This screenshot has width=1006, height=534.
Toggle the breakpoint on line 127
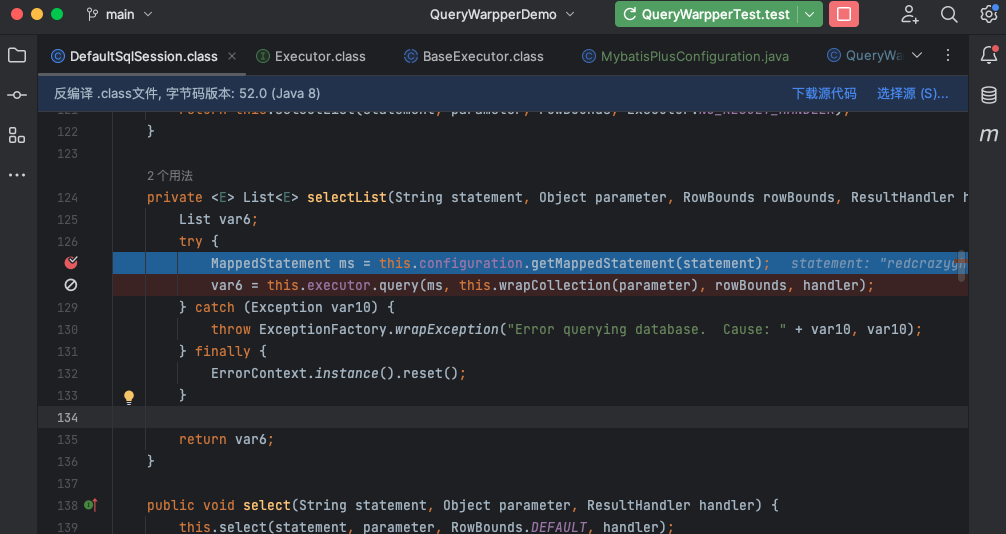click(71, 263)
